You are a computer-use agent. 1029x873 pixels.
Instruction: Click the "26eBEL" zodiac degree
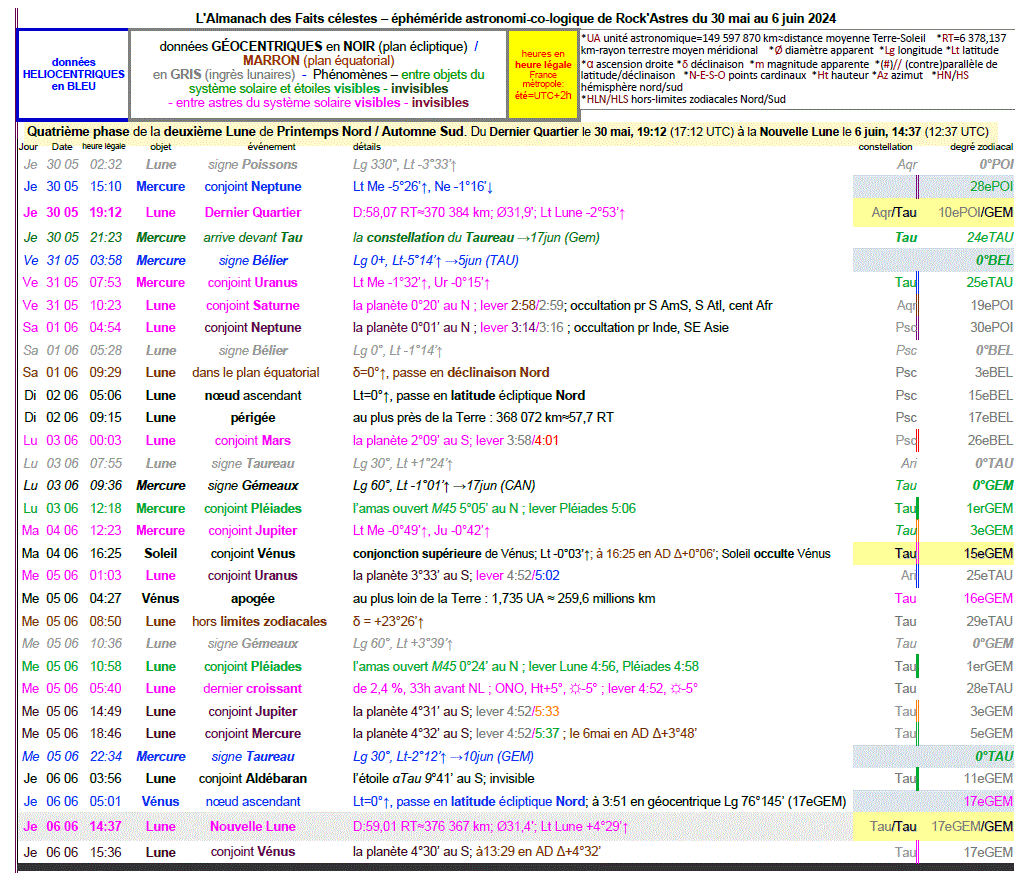click(x=991, y=440)
